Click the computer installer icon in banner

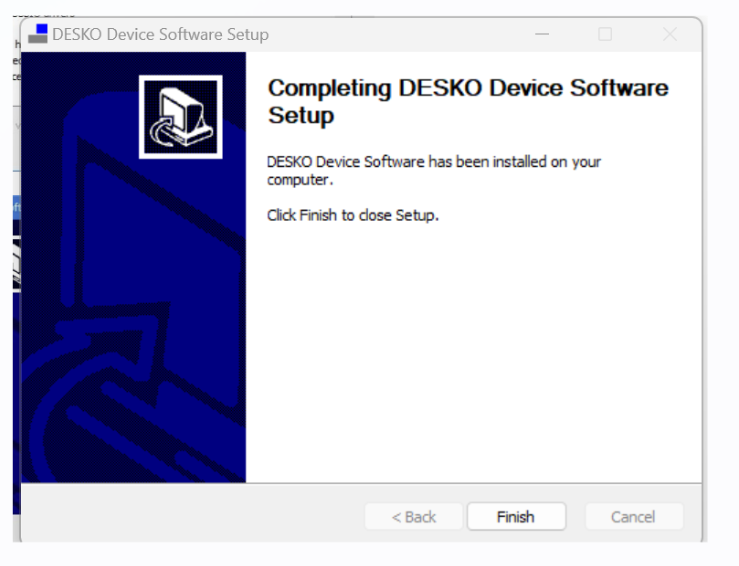tap(179, 117)
